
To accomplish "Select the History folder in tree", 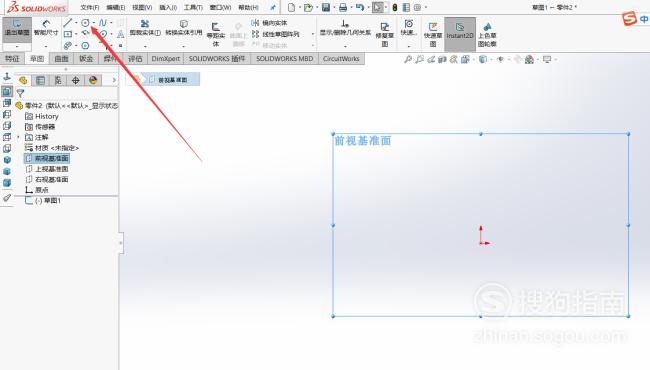I will tap(42, 116).
